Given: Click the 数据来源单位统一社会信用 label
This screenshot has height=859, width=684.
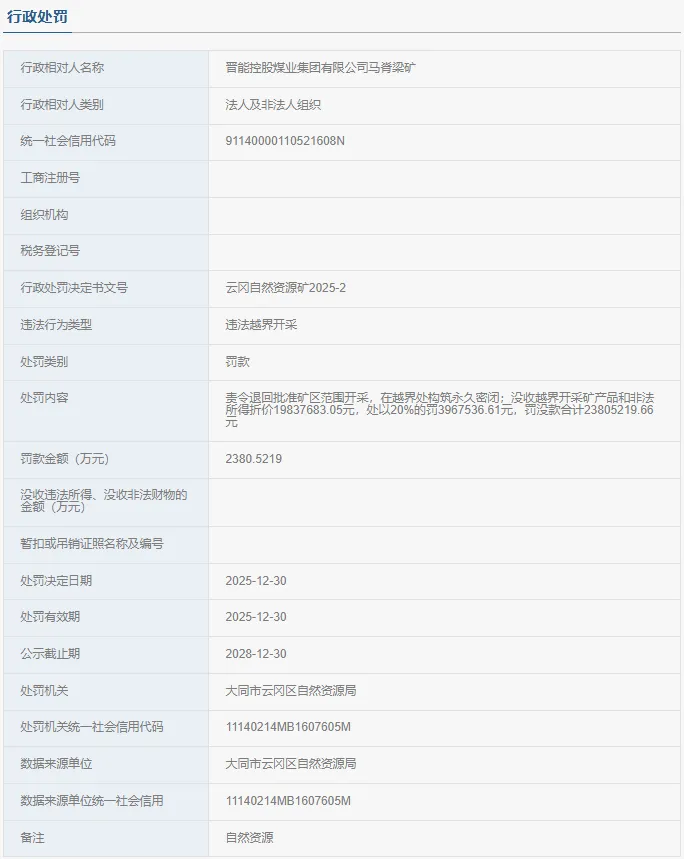Looking at the screenshot, I should 91,801.
